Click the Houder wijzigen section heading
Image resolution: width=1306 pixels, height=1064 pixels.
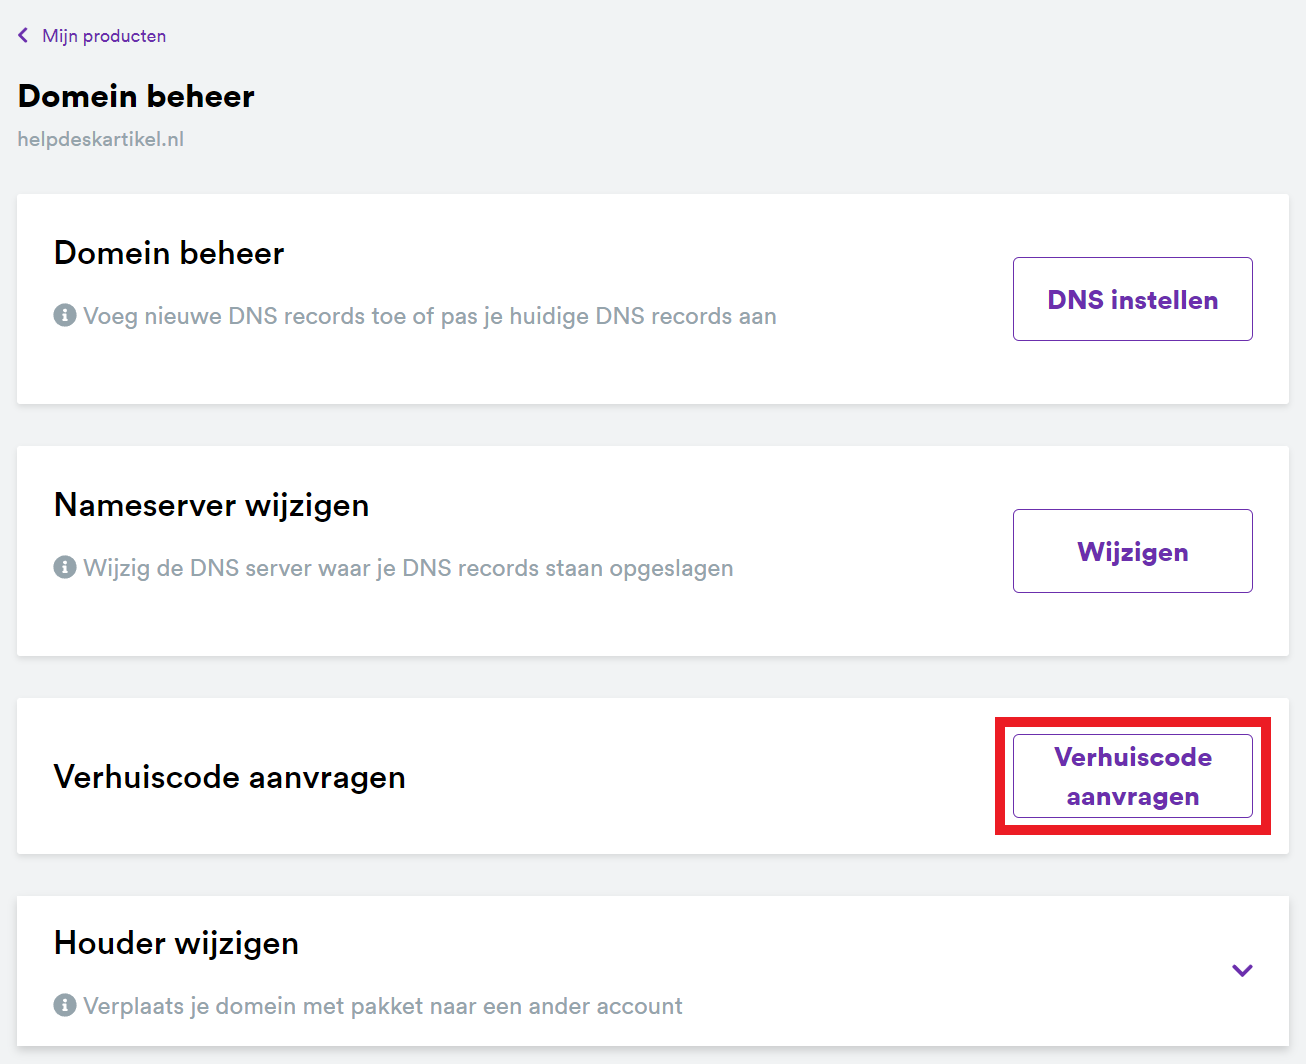click(x=176, y=943)
